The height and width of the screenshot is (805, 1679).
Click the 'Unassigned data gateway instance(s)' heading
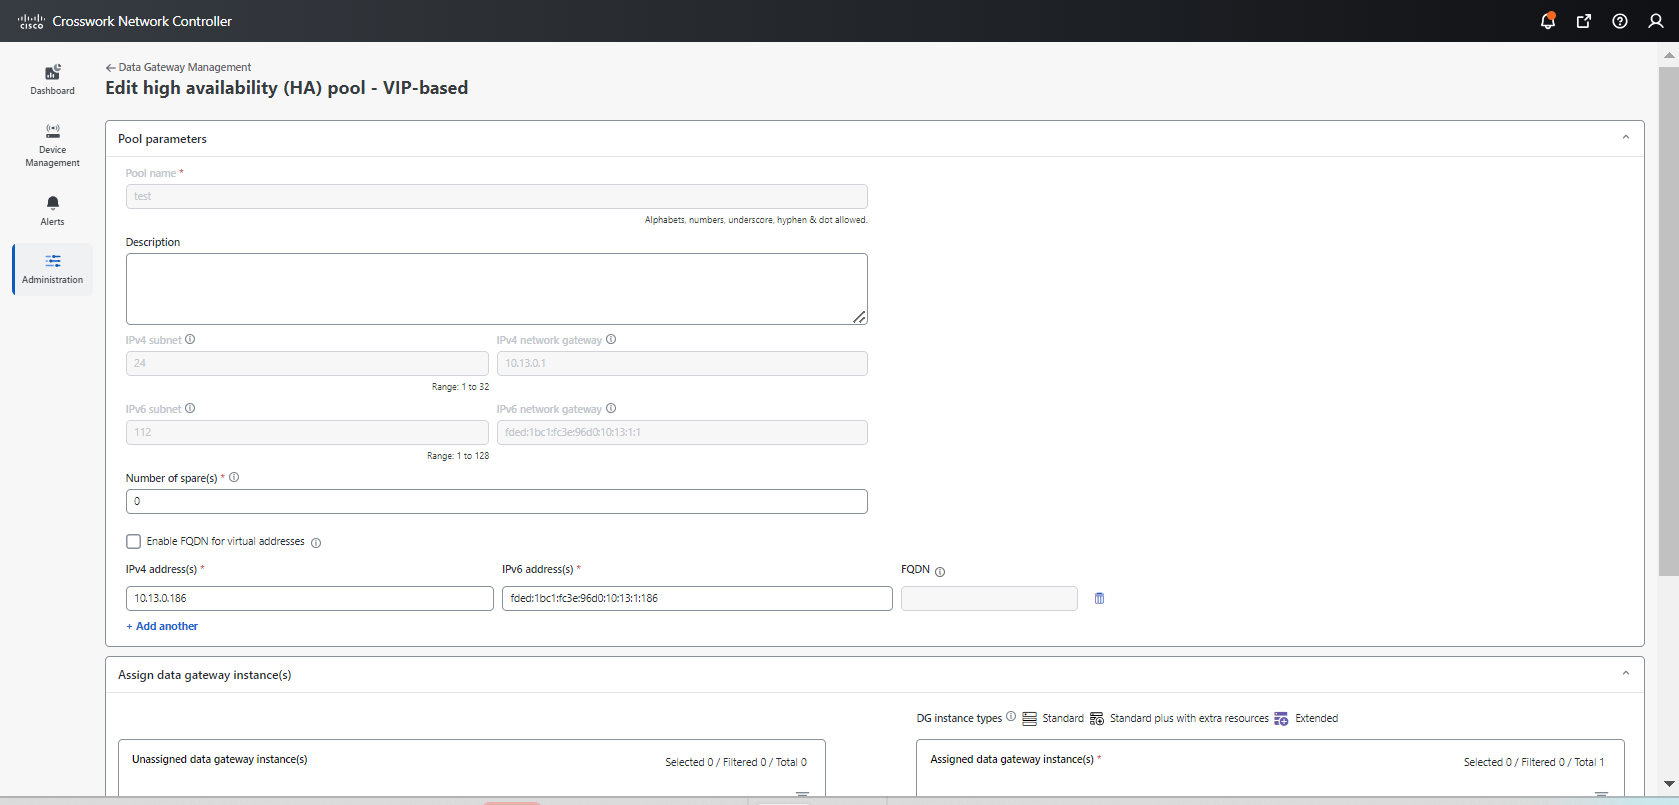[x=220, y=760]
